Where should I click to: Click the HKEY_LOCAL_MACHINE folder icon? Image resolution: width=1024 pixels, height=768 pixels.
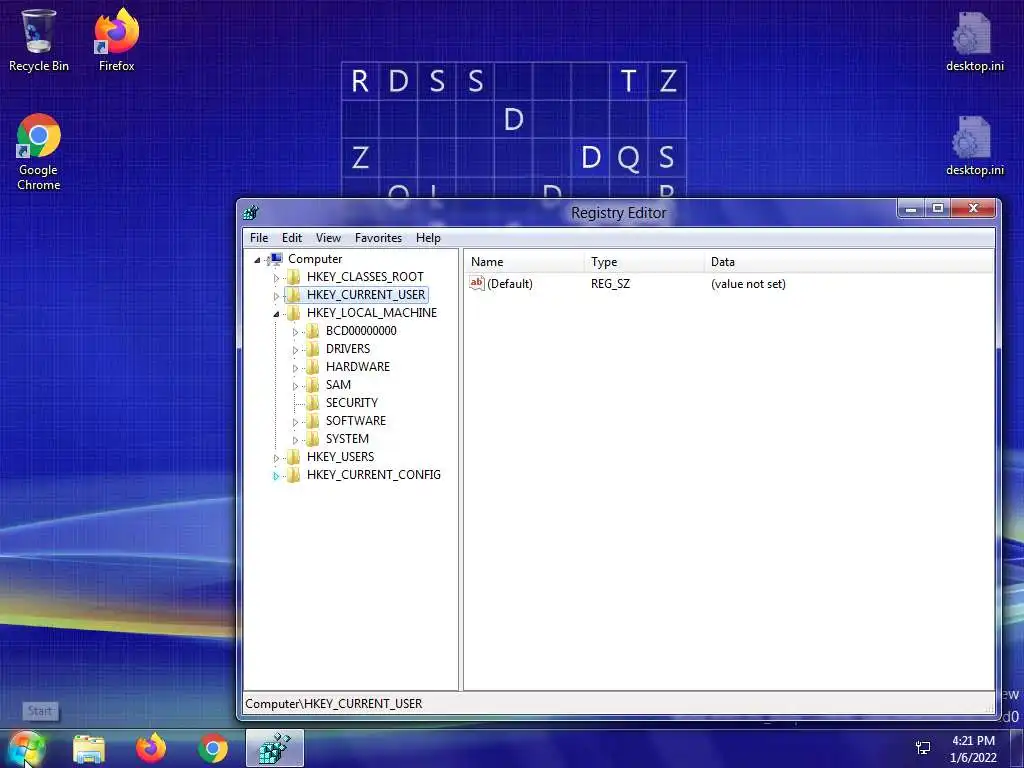click(294, 313)
